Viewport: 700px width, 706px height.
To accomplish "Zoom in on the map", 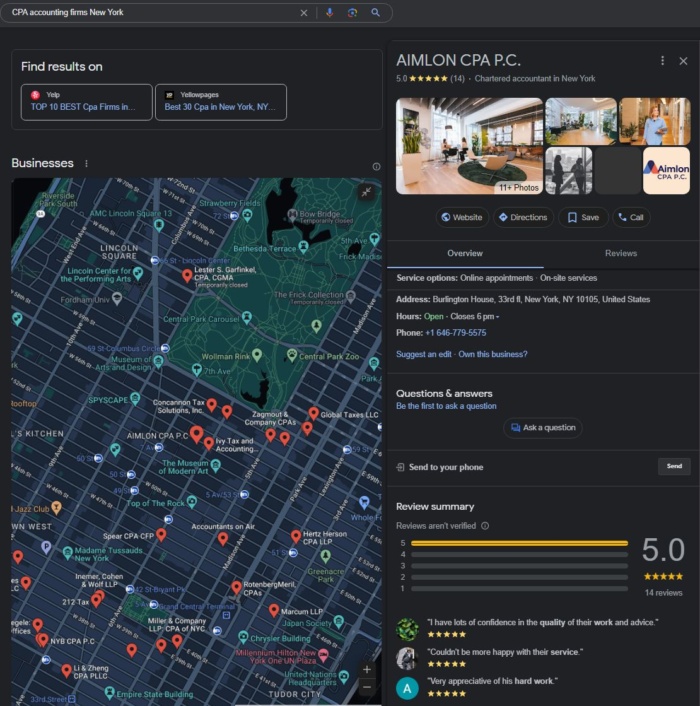I will (x=367, y=669).
